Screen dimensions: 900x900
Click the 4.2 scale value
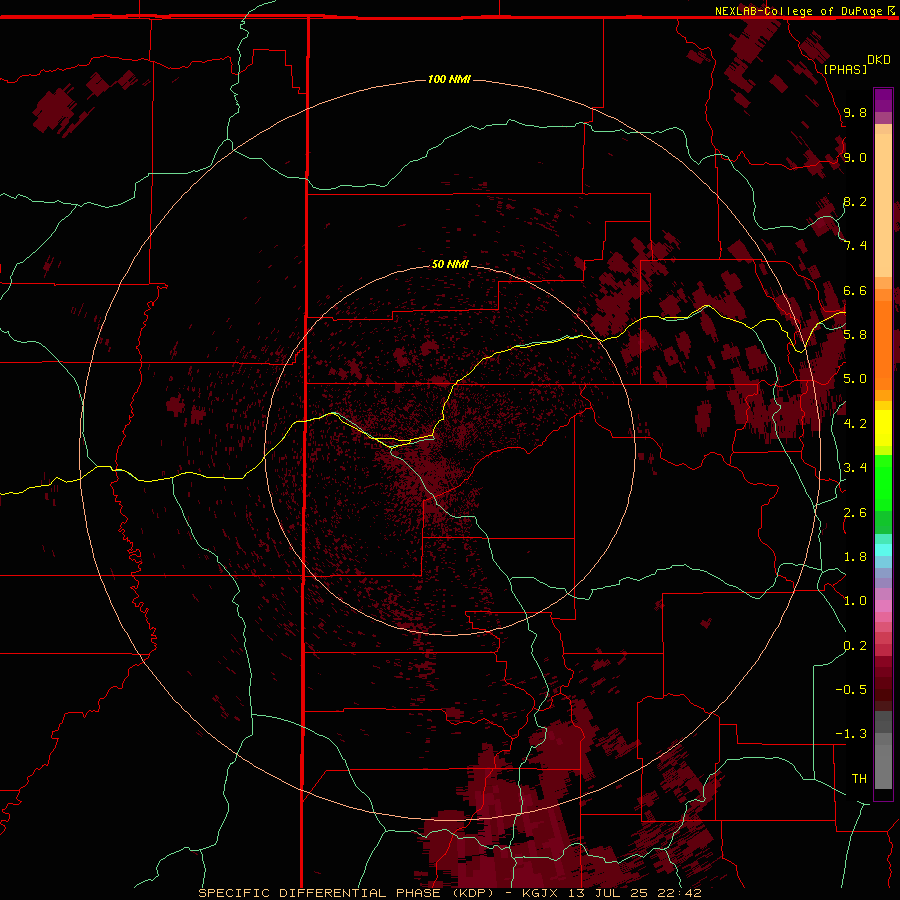[855, 423]
